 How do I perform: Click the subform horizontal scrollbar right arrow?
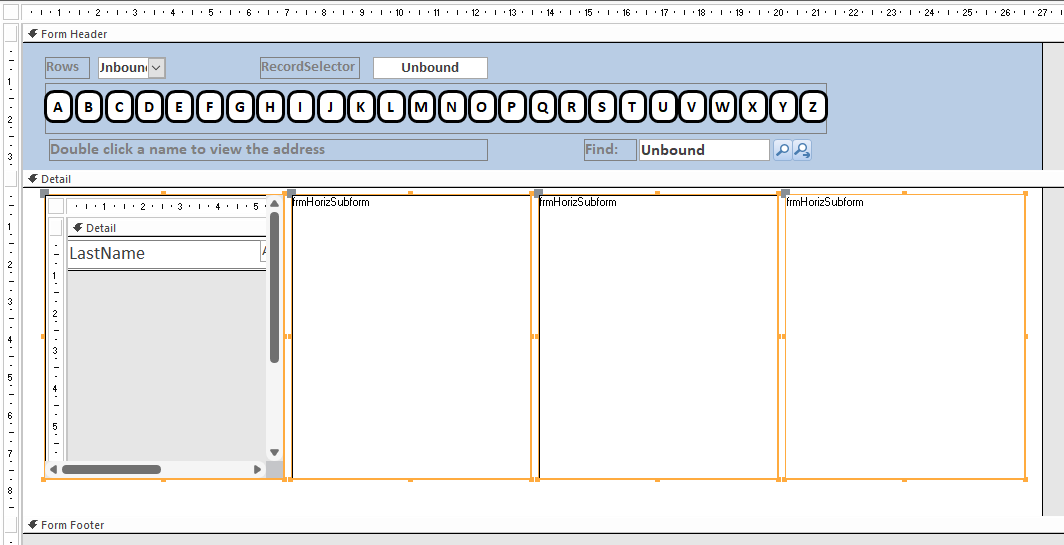click(x=257, y=469)
